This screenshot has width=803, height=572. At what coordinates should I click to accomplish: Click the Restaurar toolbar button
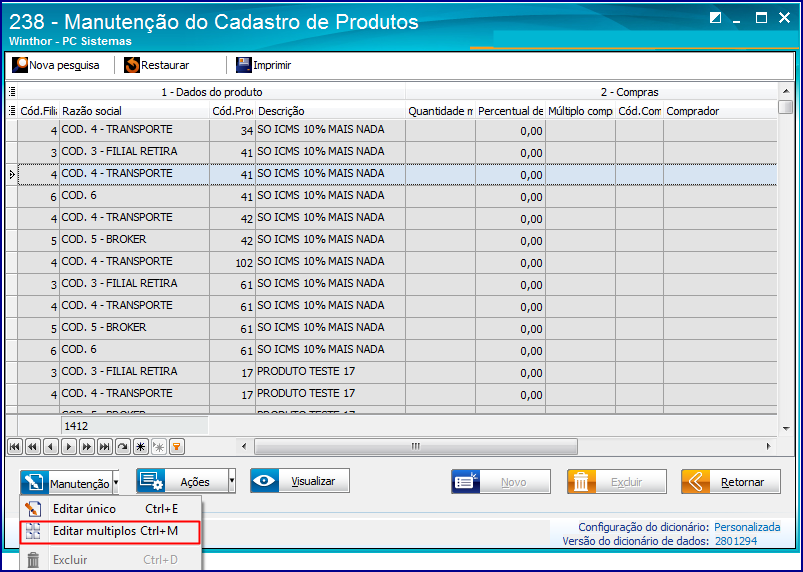pos(157,66)
